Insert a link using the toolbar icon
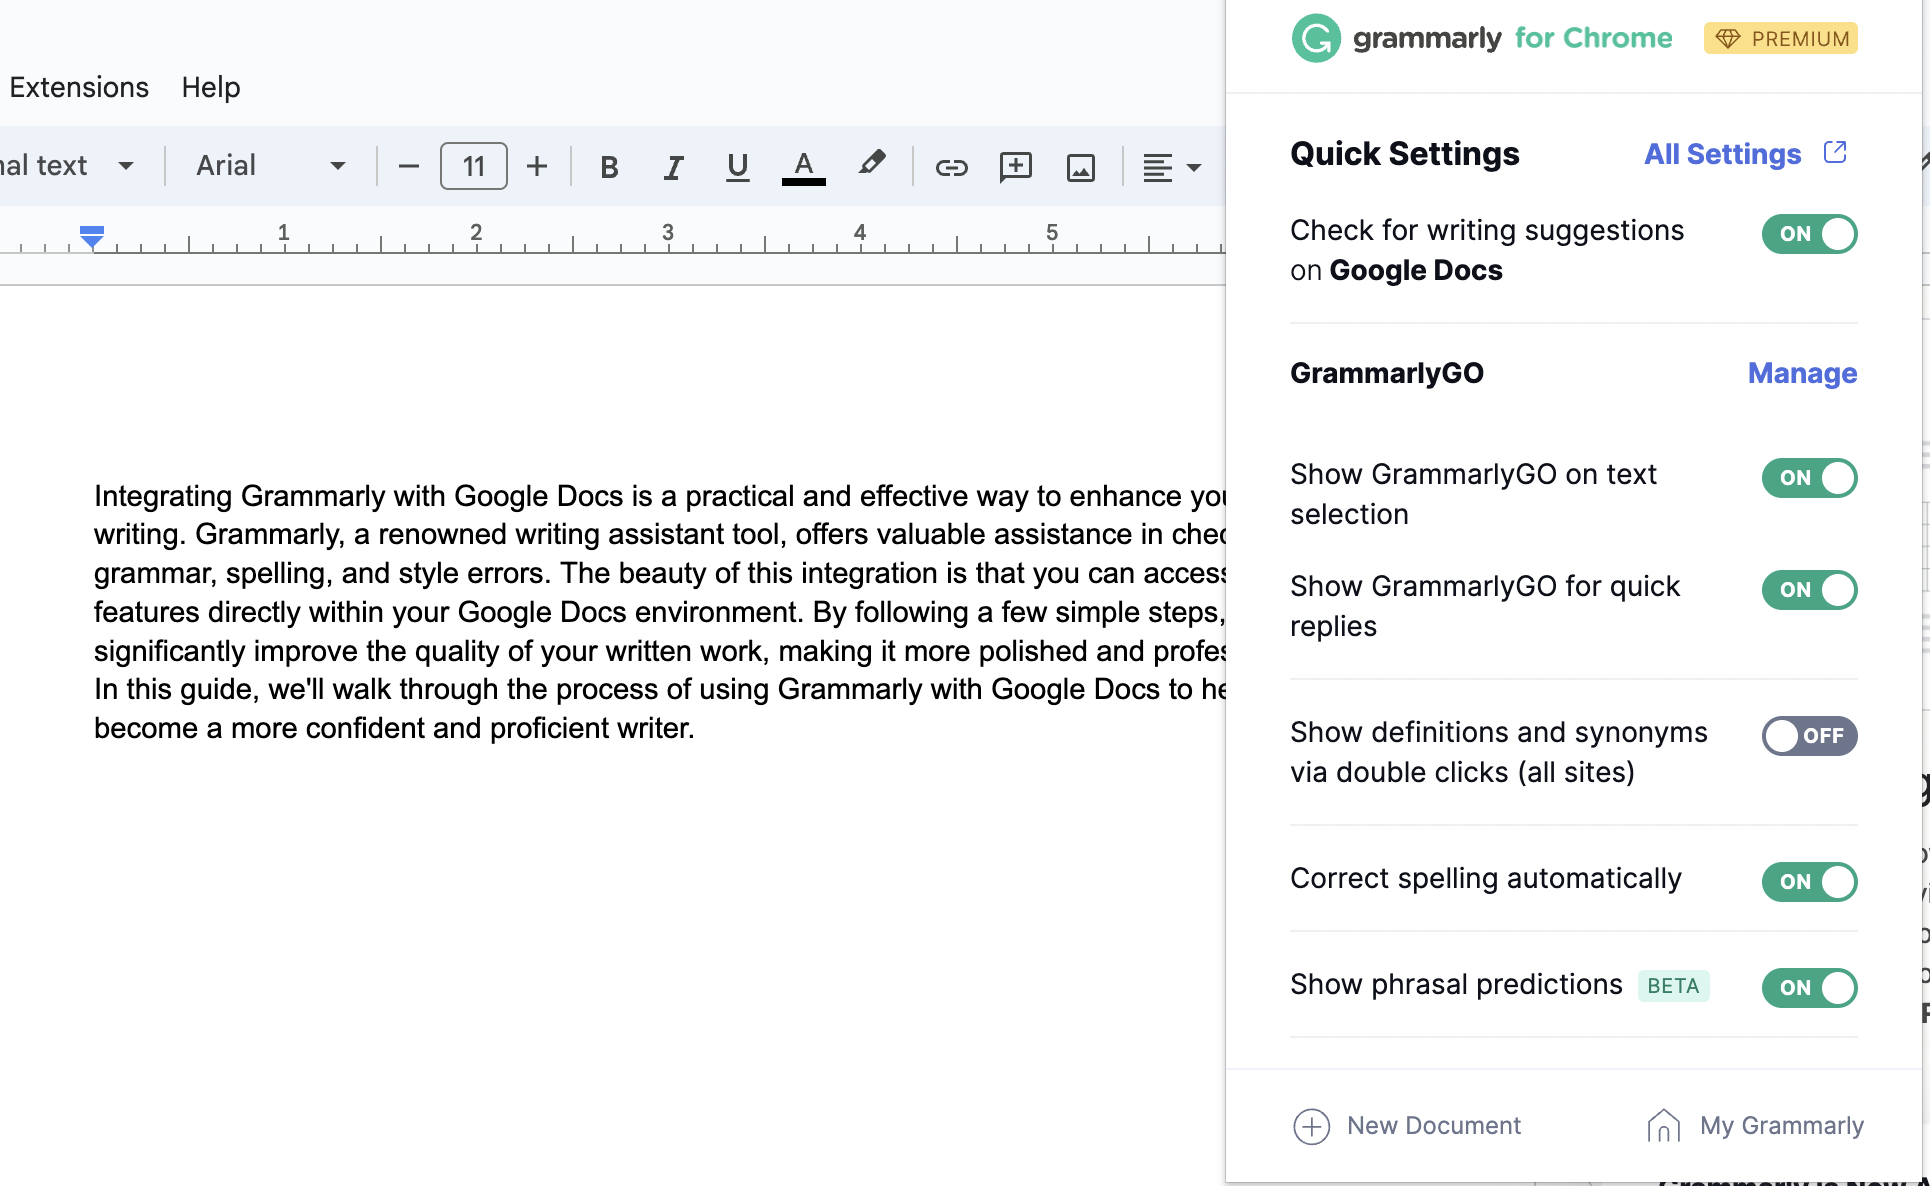This screenshot has width=1930, height=1186. pos(951,167)
